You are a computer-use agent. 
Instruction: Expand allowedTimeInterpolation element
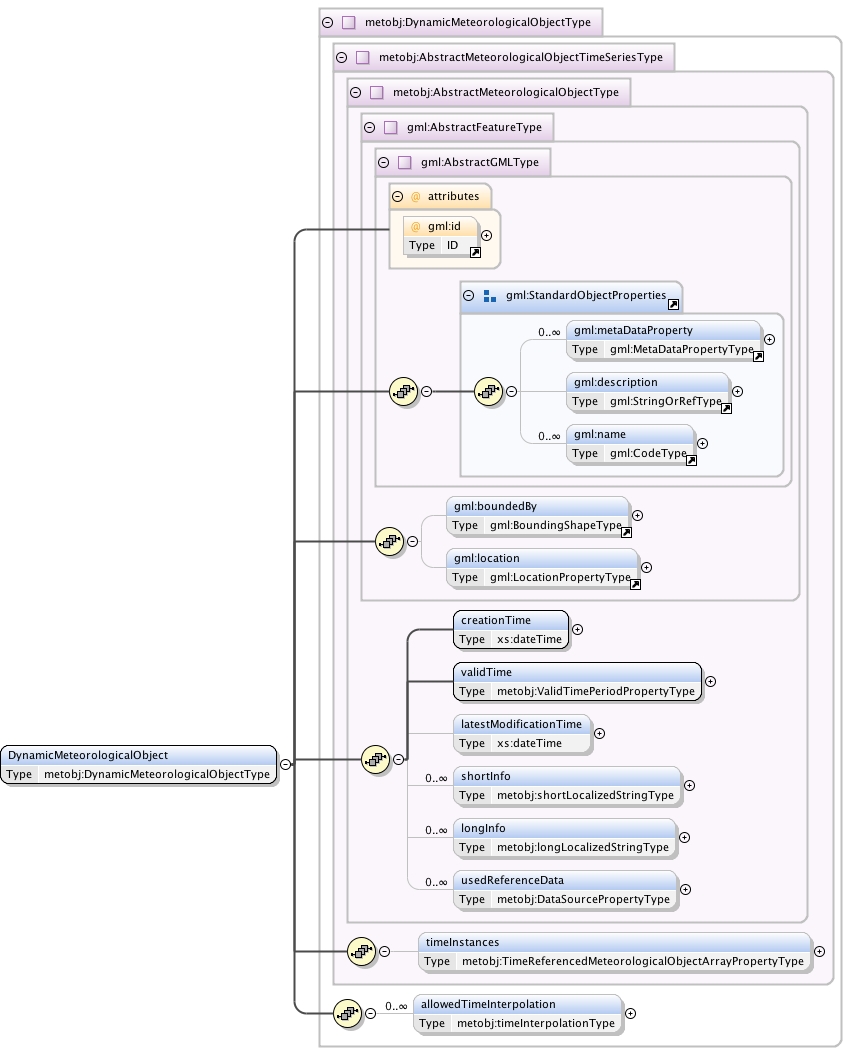click(x=630, y=1013)
